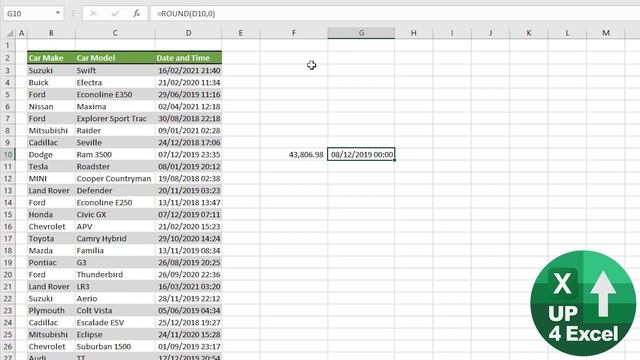Click the Pontiac cell
The width and height of the screenshot is (640, 360).
tap(51, 262)
